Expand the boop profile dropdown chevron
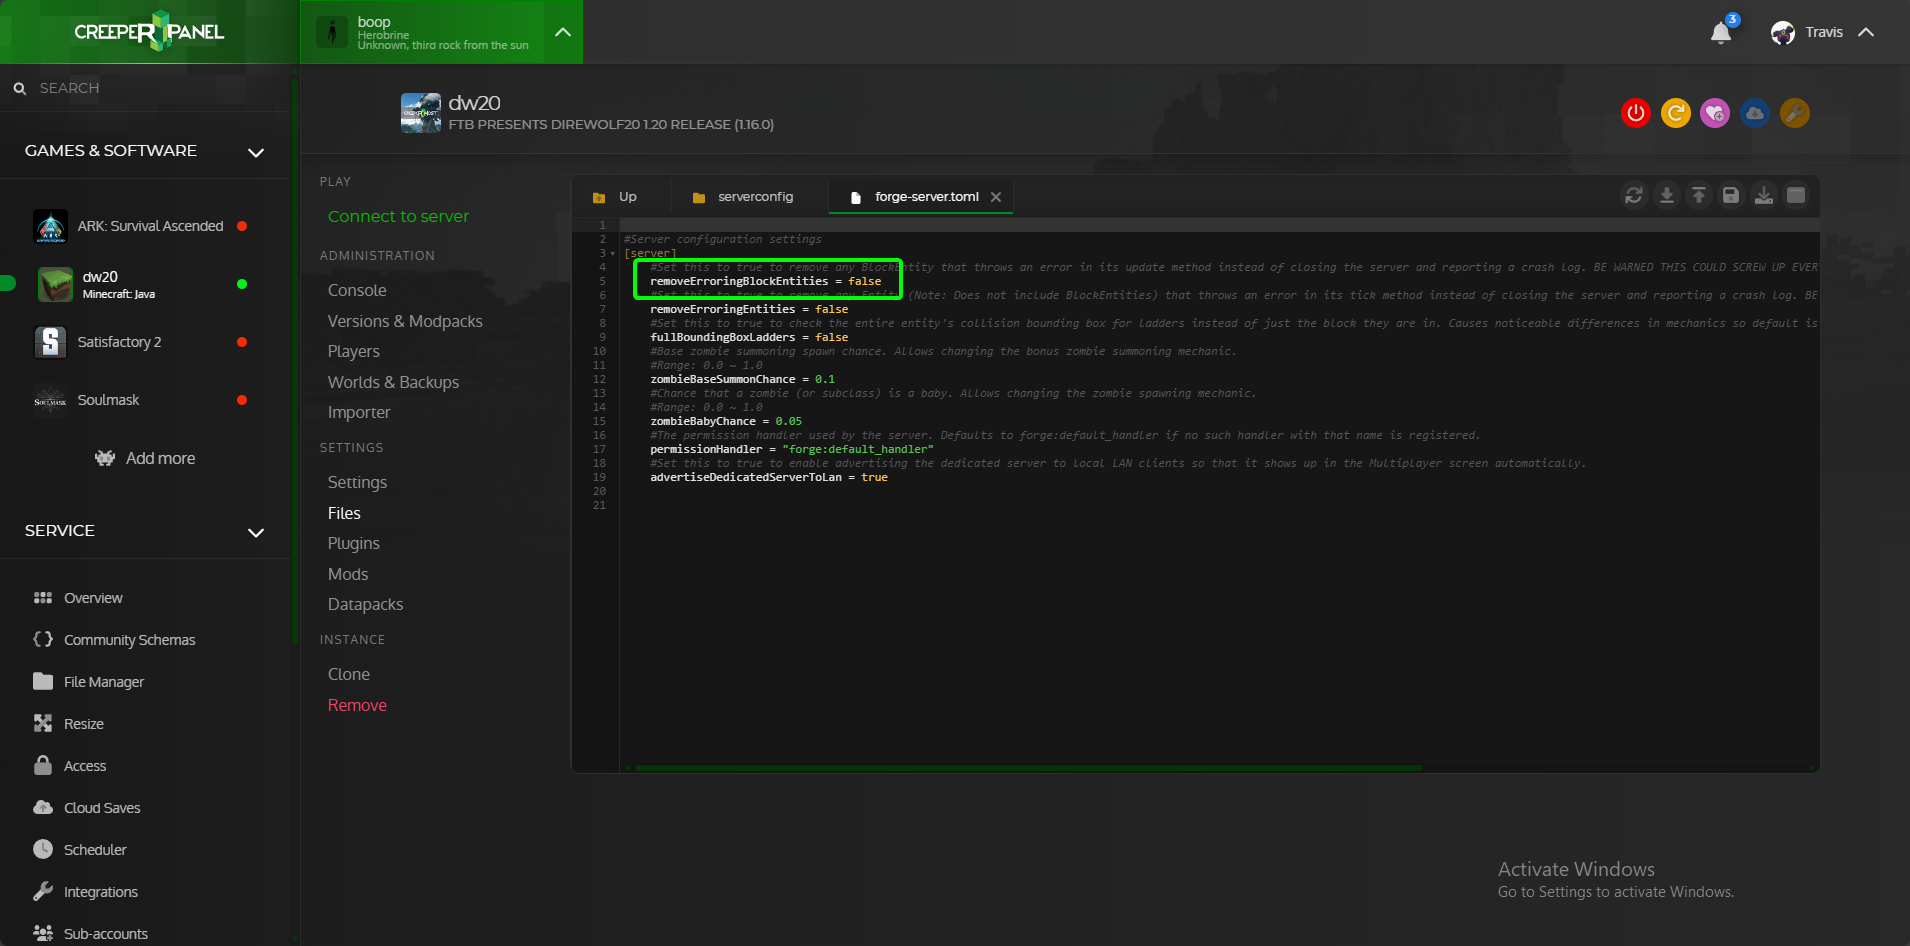This screenshot has height=946, width=1910. [563, 32]
